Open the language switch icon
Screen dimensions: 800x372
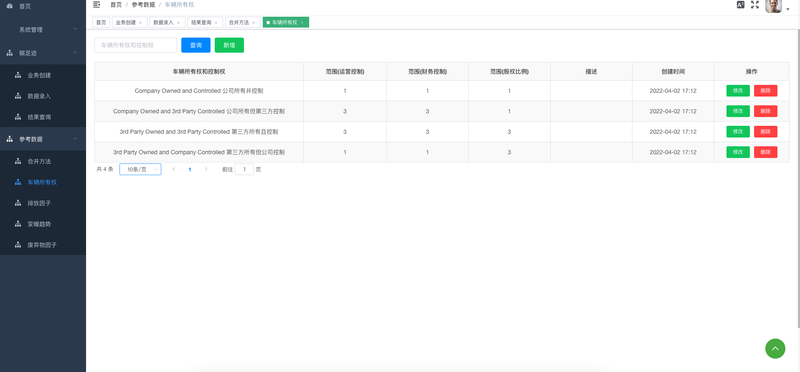(740, 5)
